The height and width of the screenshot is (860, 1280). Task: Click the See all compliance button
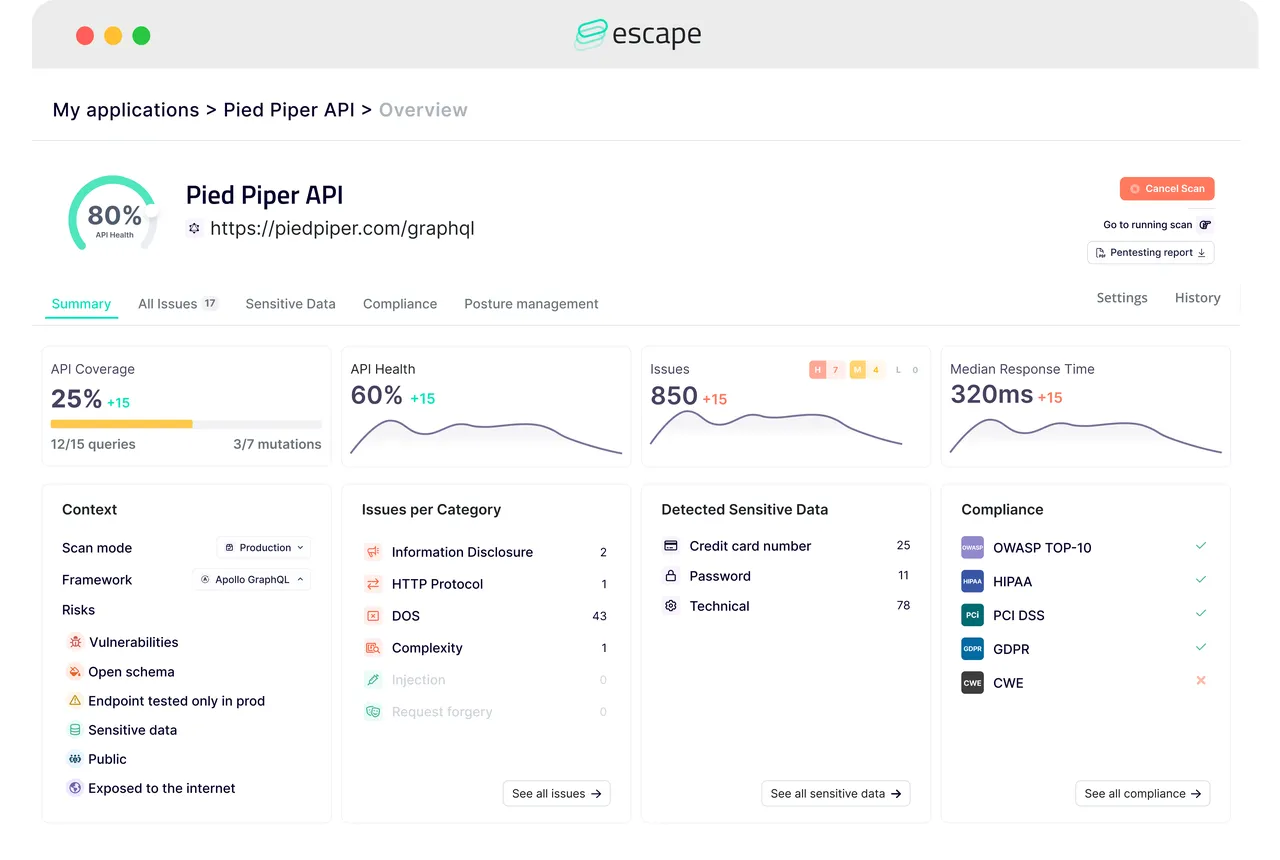click(x=1143, y=794)
